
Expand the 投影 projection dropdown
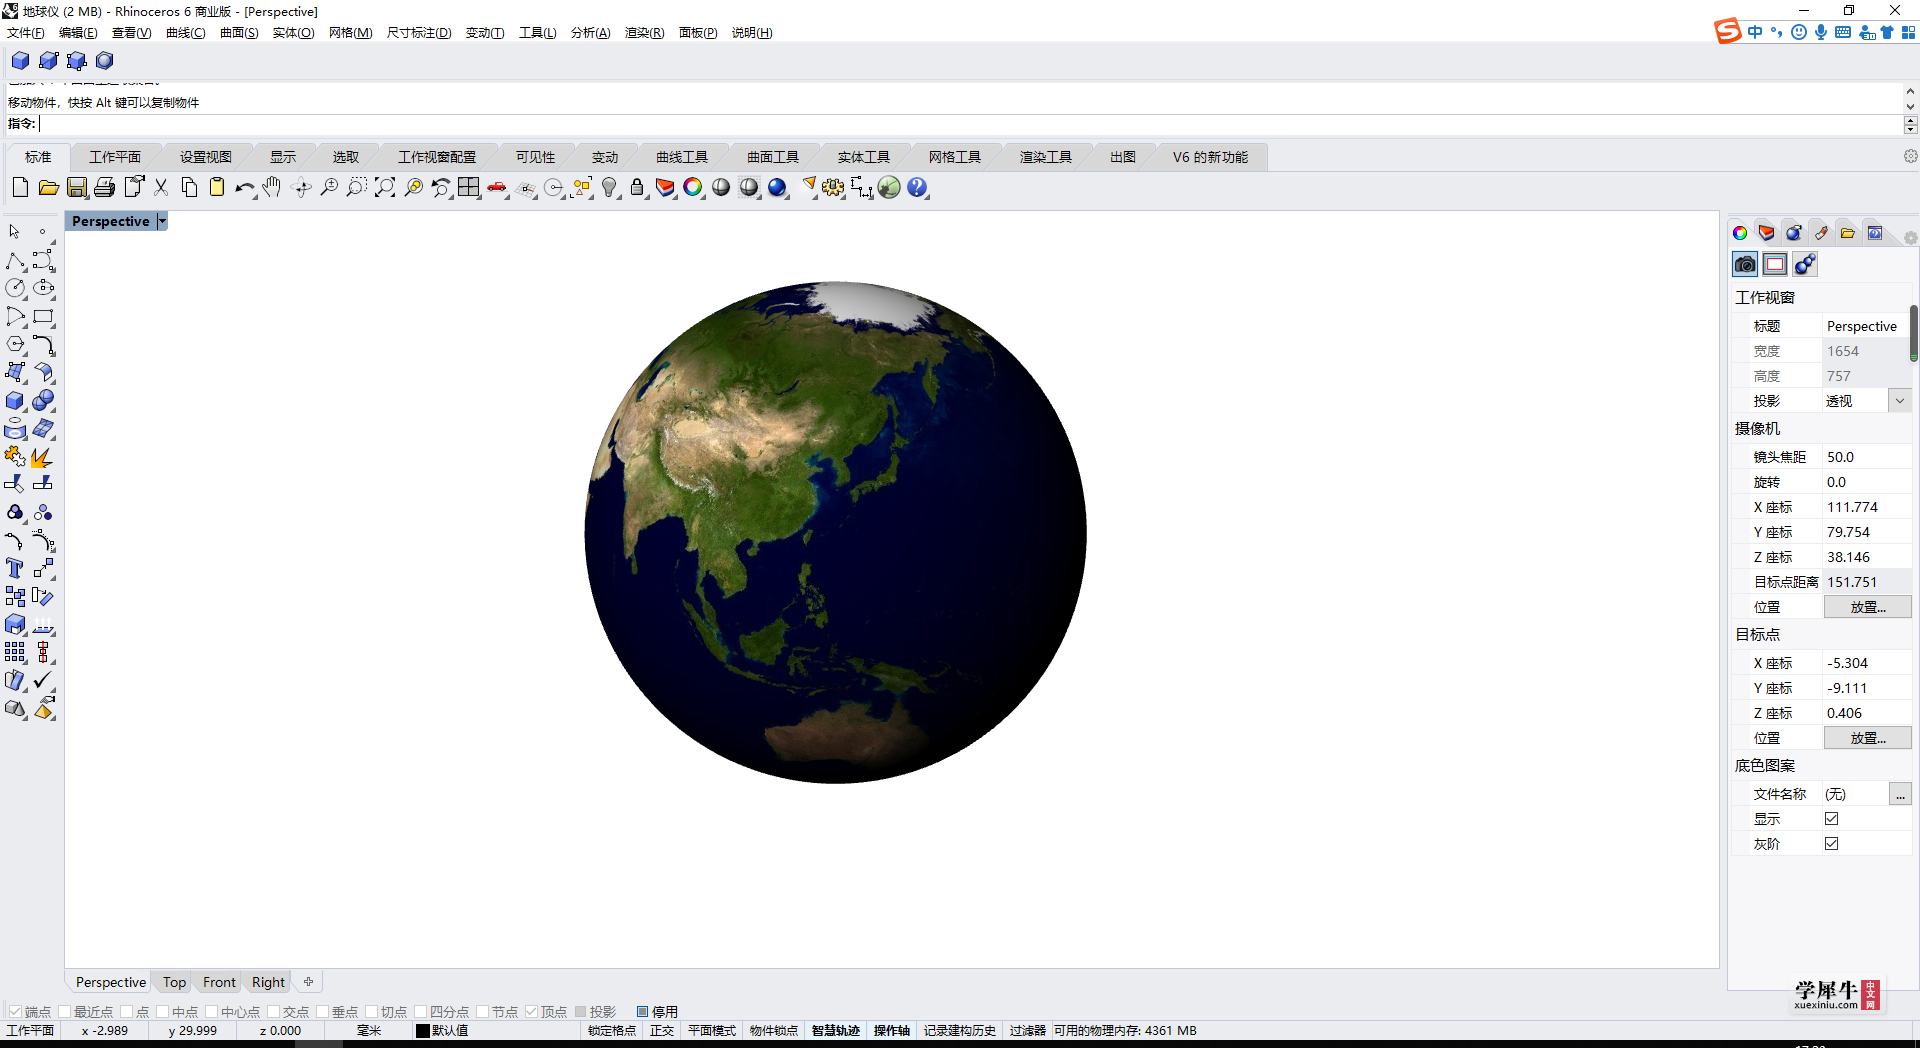tap(1900, 400)
